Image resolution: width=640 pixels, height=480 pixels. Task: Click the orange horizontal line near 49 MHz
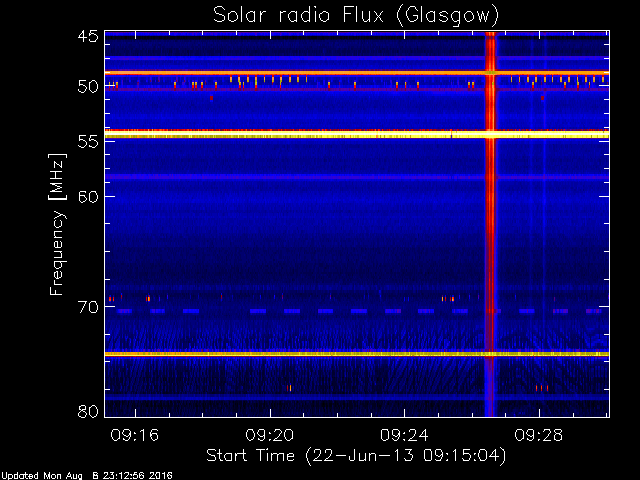(x=357, y=73)
